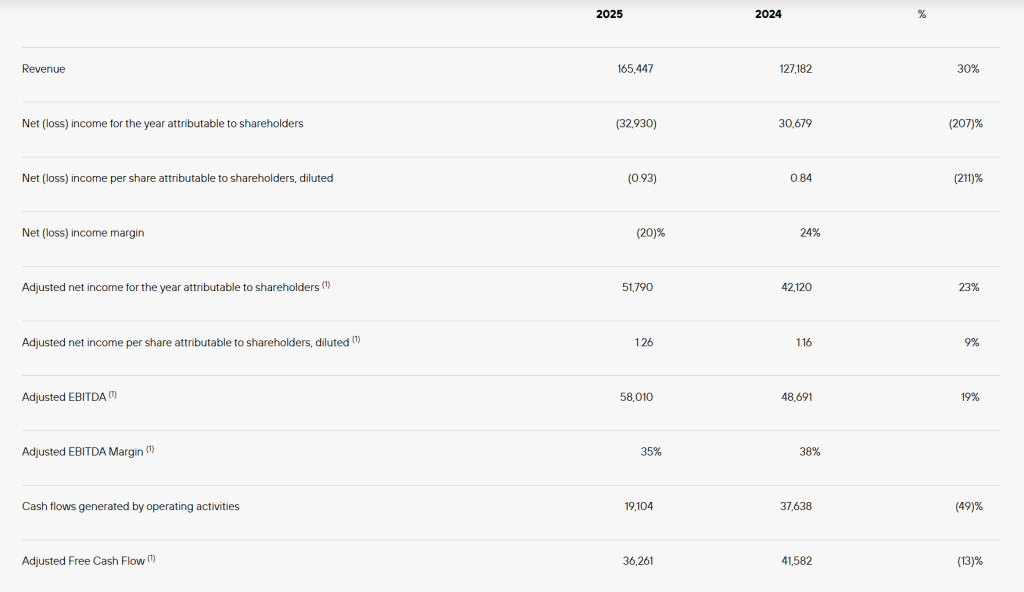1024x592 pixels.
Task: Click the % change column header
Action: (x=921, y=14)
